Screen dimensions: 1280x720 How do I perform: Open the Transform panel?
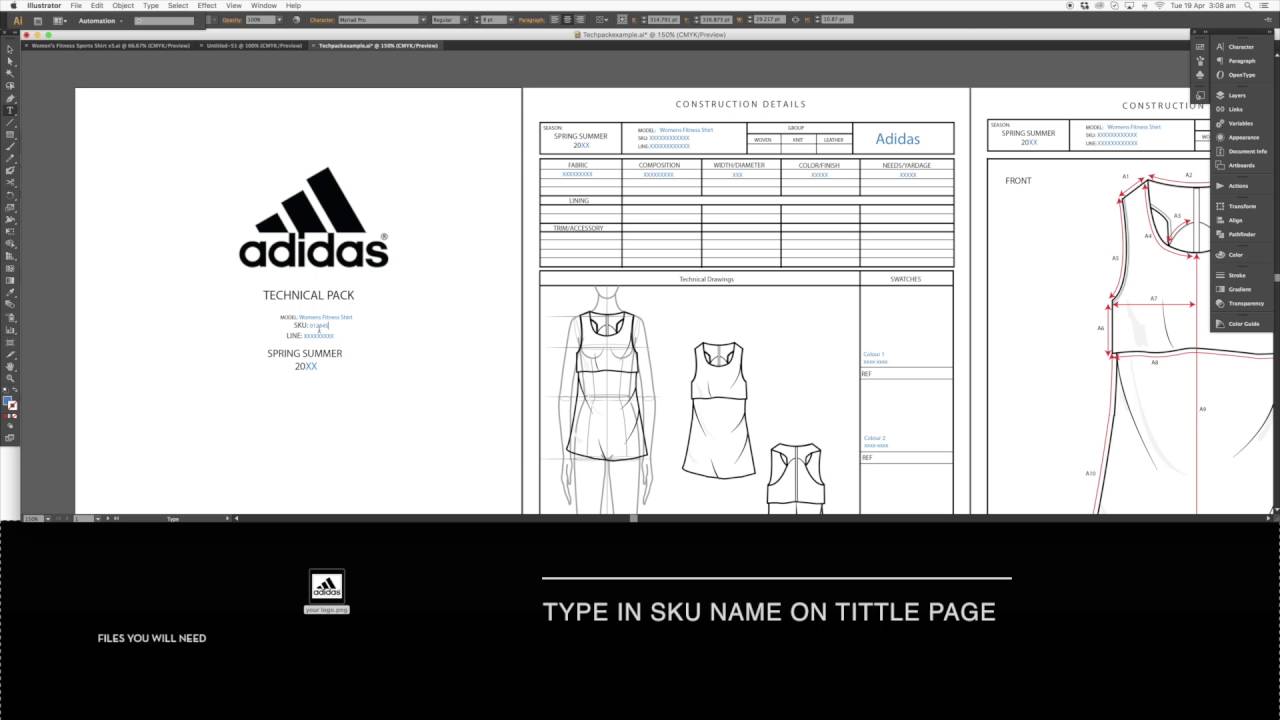tap(1241, 206)
